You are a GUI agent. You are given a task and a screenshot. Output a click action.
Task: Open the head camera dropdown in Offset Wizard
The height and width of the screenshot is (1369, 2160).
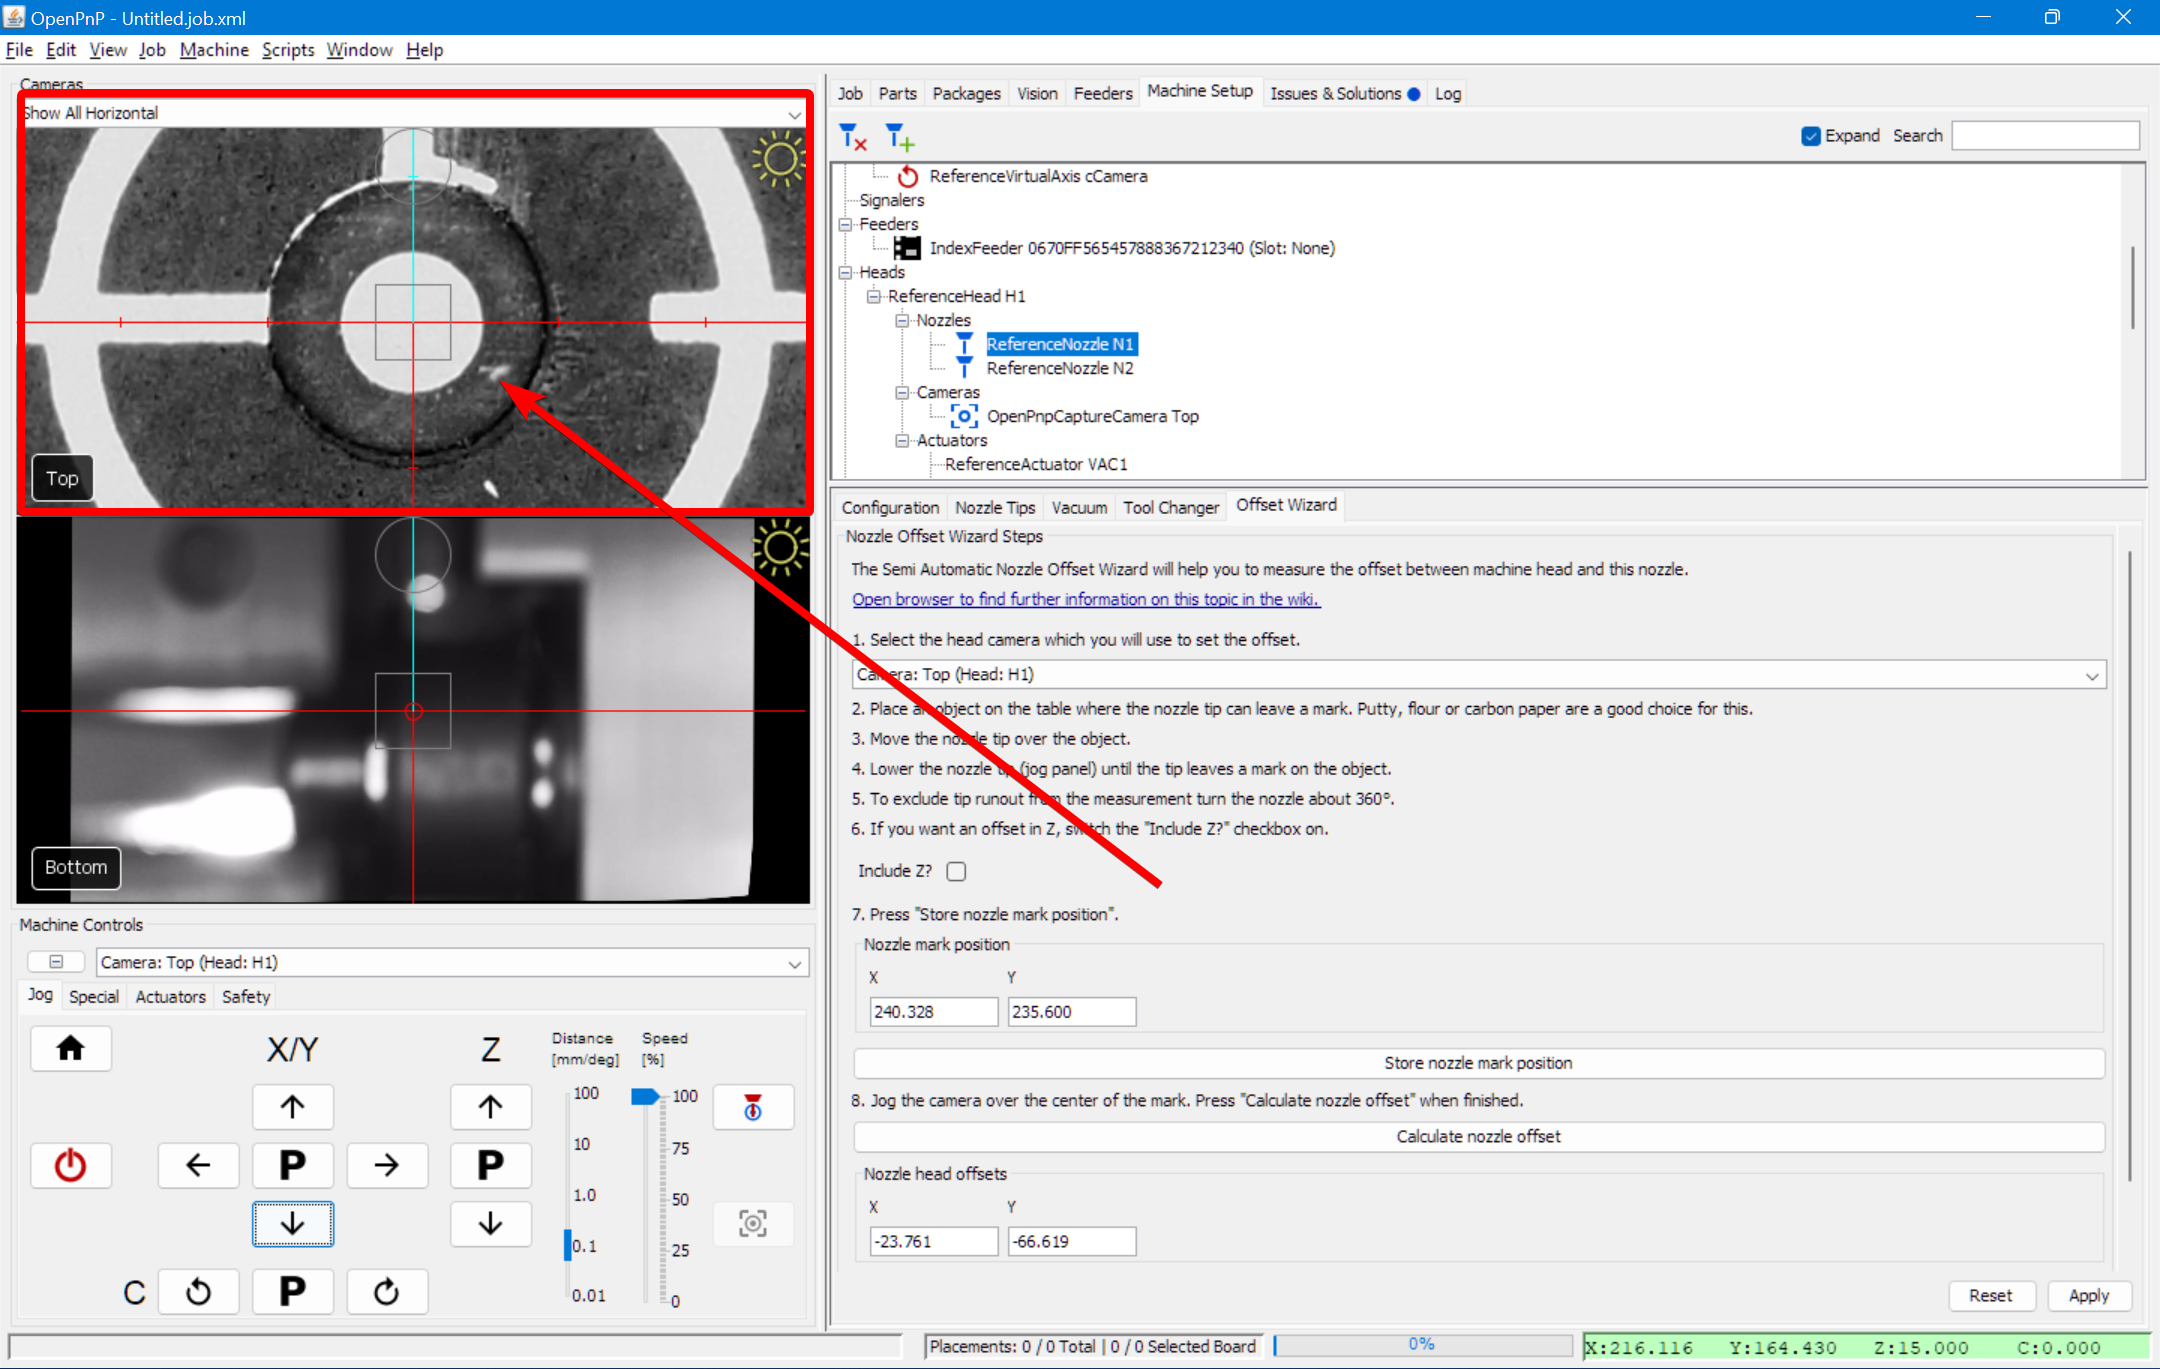(x=2090, y=674)
